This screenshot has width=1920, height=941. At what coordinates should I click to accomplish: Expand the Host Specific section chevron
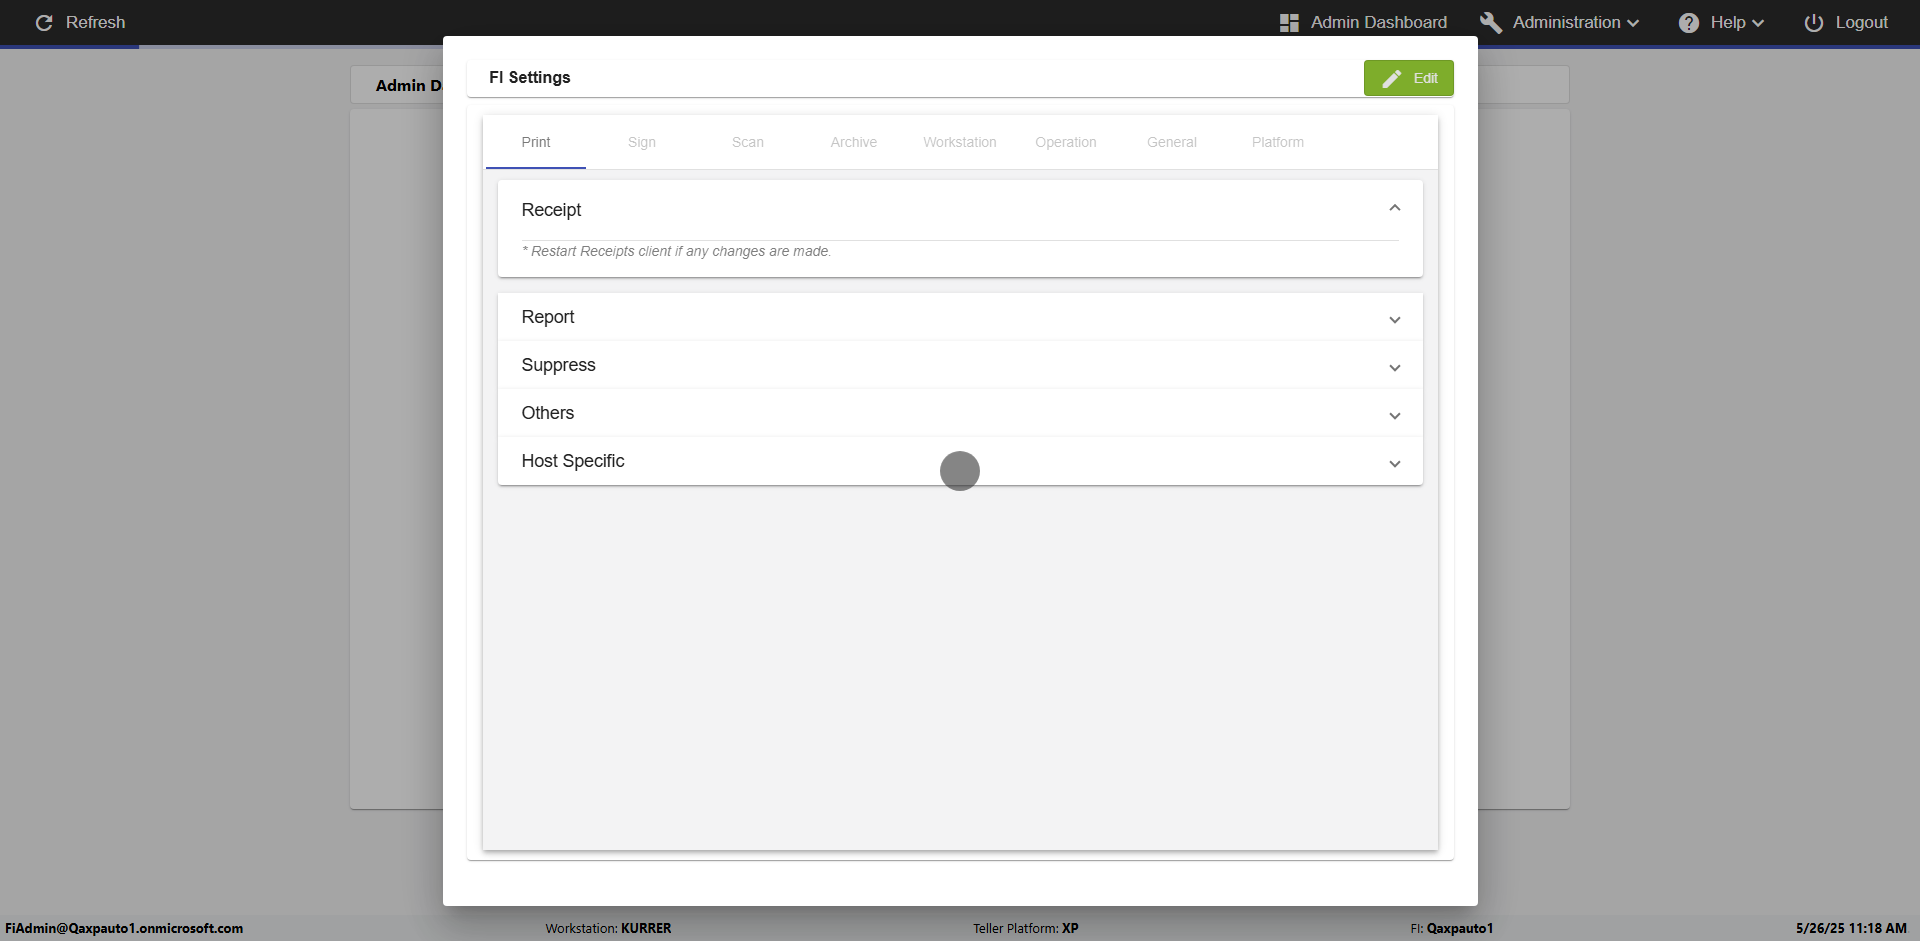[x=1395, y=464]
